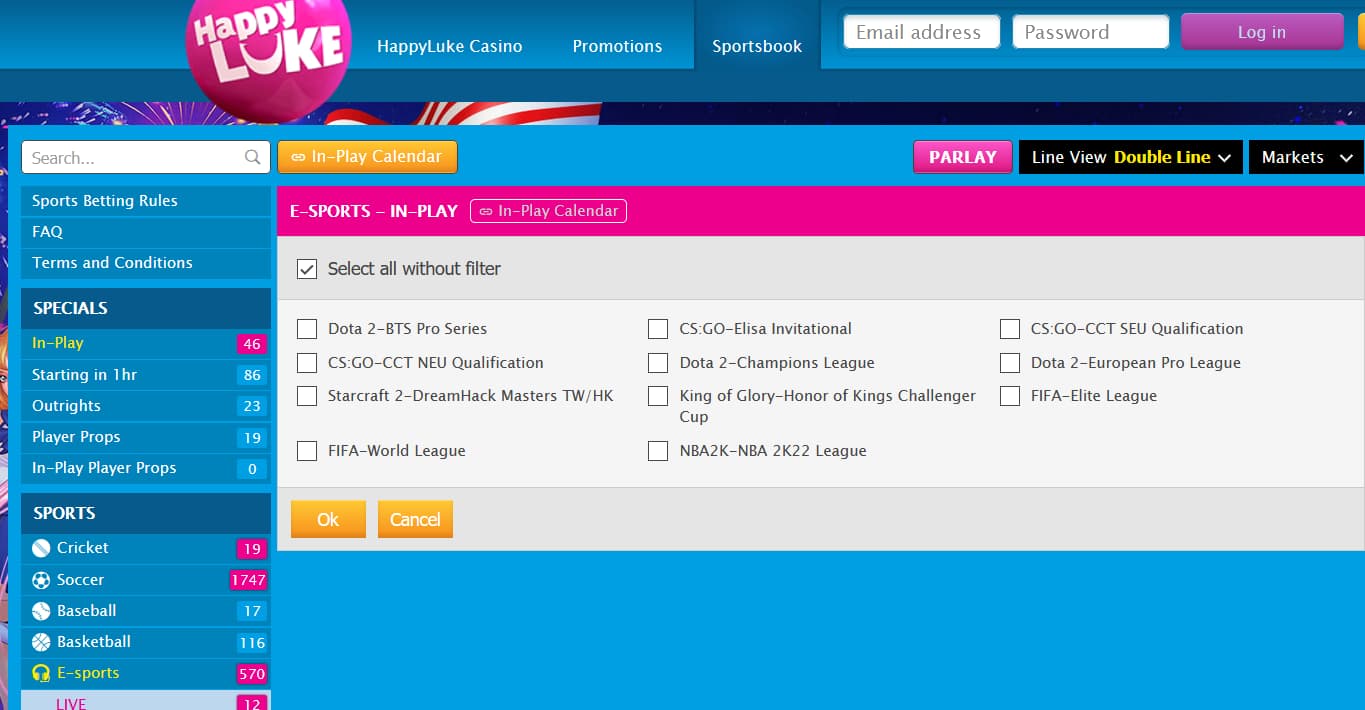Click the orange In-Play Calendar button
This screenshot has width=1365, height=710.
[367, 157]
